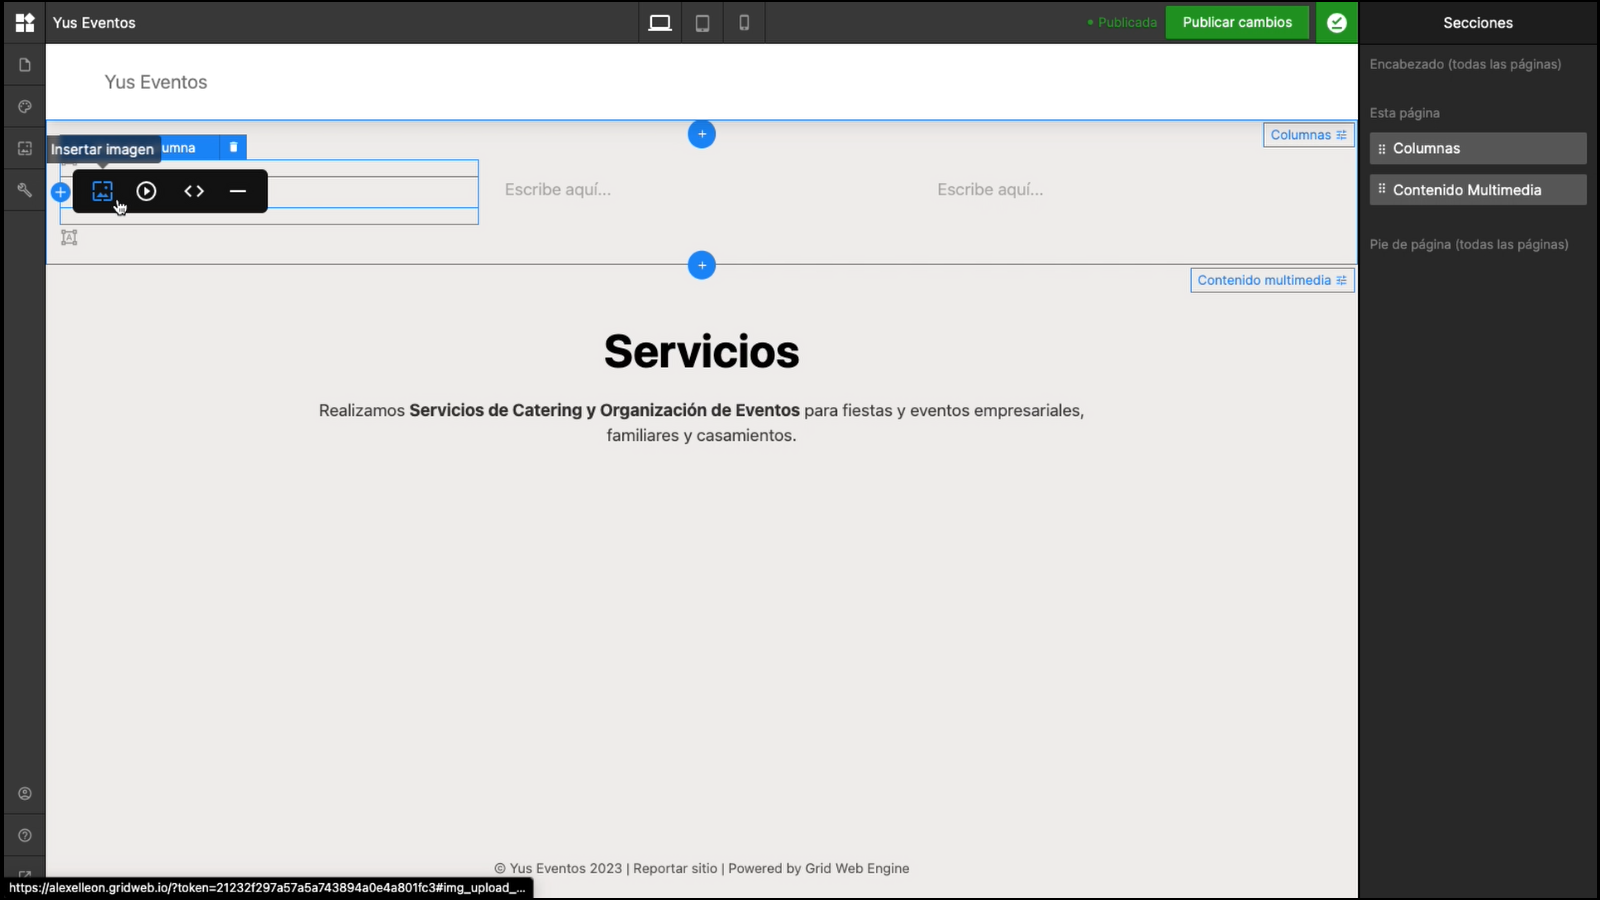Viewport: 1600px width, 900px height.
Task: Delete the column using the trash icon
Action: (x=233, y=148)
